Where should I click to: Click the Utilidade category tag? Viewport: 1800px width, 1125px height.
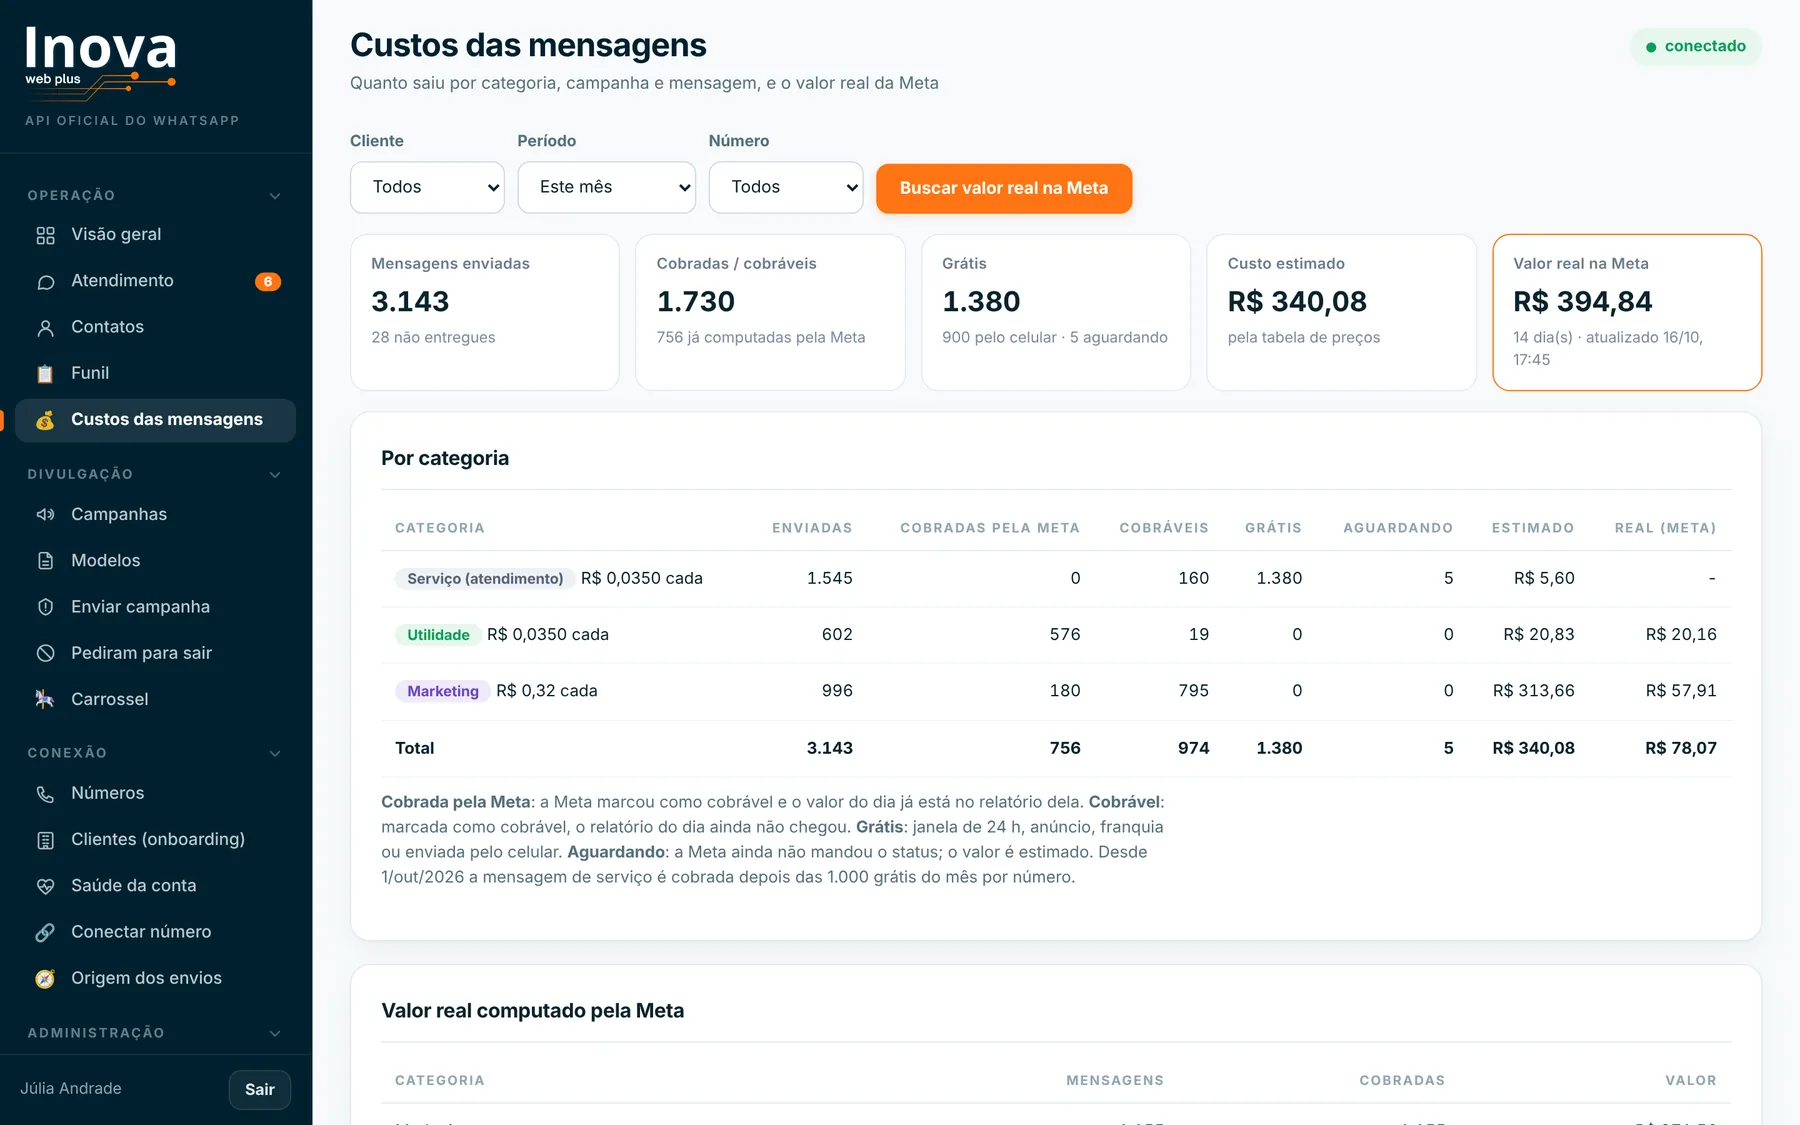[438, 635]
